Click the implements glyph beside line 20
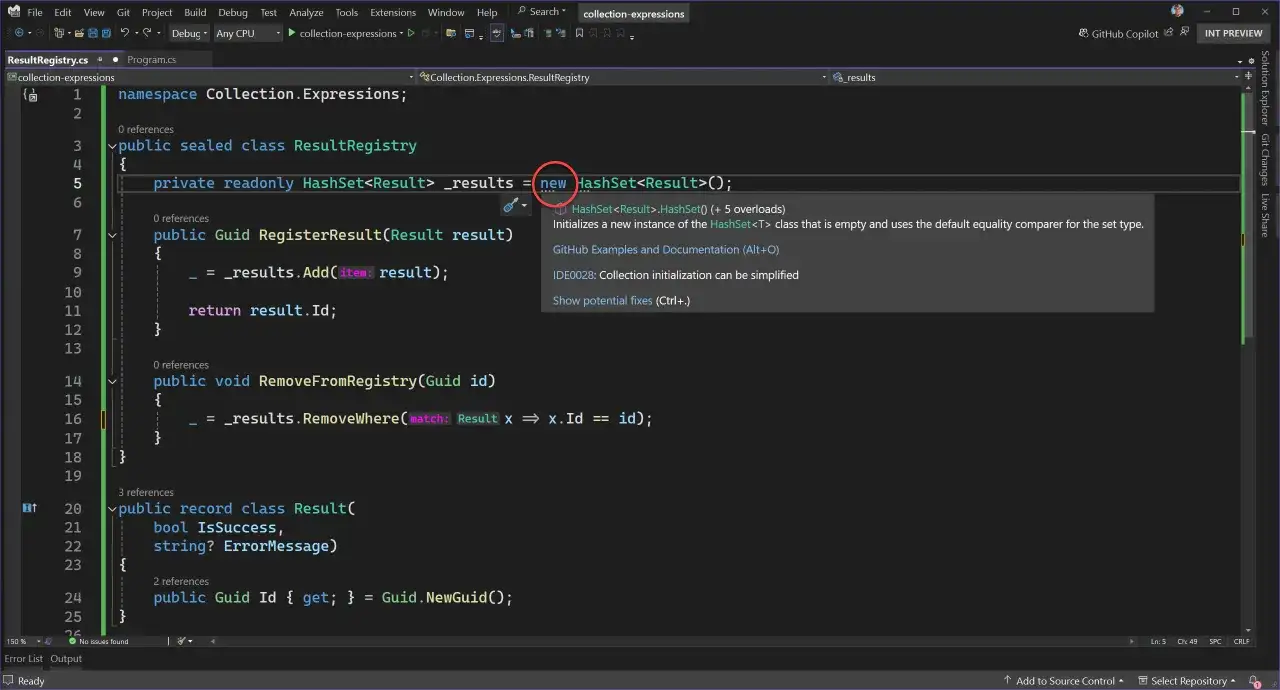The height and width of the screenshot is (690, 1280). [30, 508]
